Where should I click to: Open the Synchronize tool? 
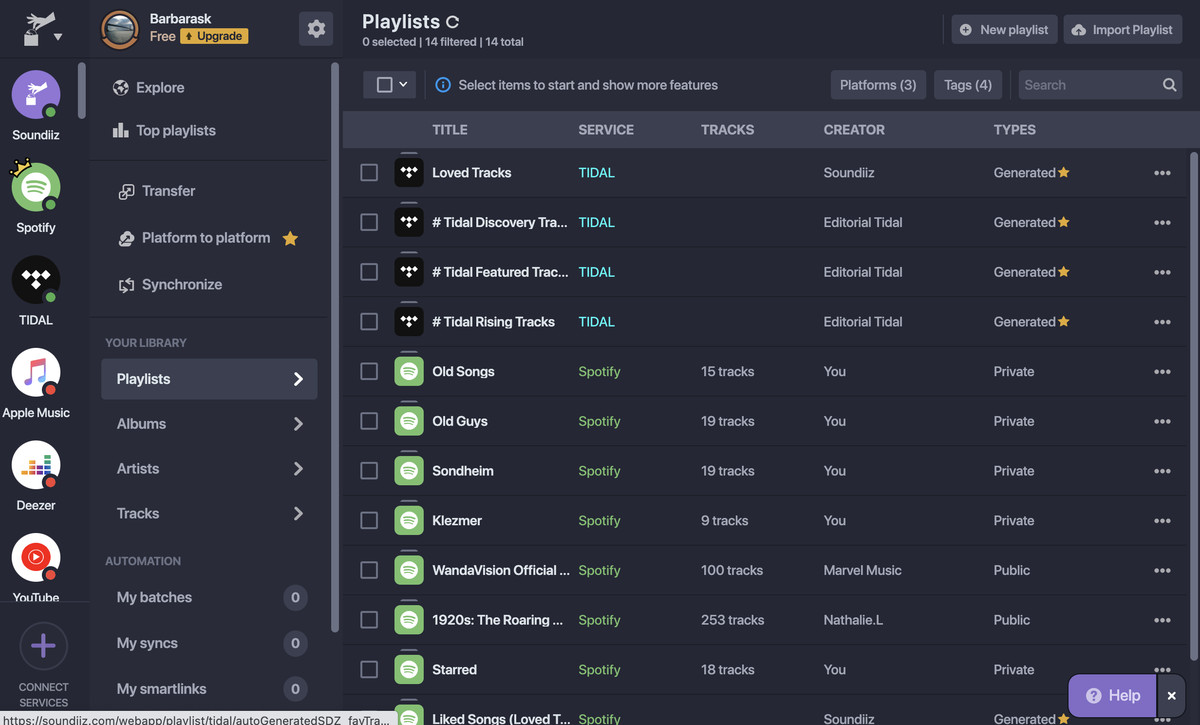pyautogui.click(x=170, y=285)
